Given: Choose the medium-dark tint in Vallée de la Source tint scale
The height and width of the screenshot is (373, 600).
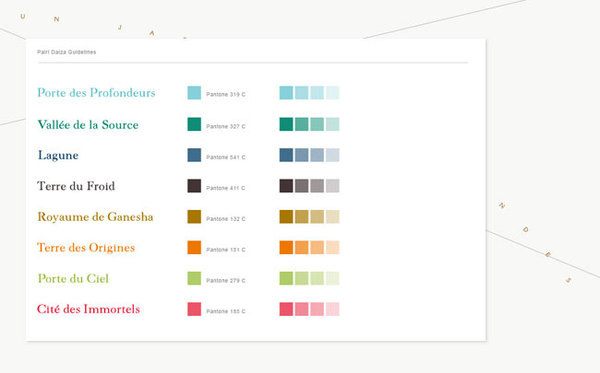Looking at the screenshot, I should [302, 124].
